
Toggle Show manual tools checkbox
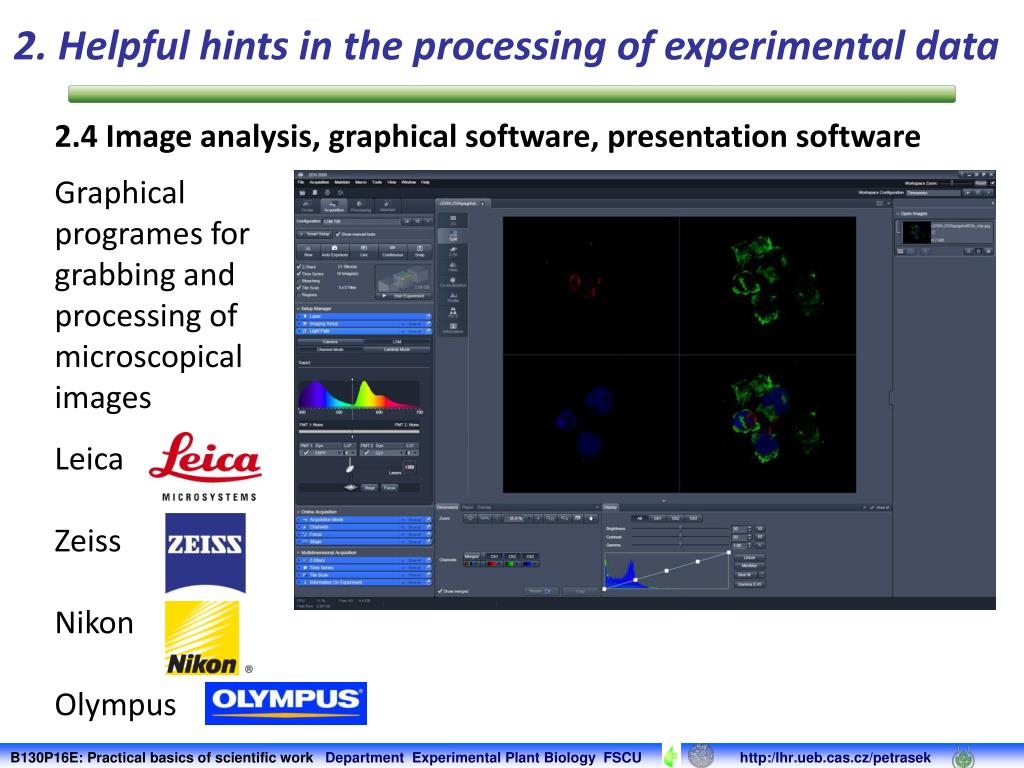(338, 234)
